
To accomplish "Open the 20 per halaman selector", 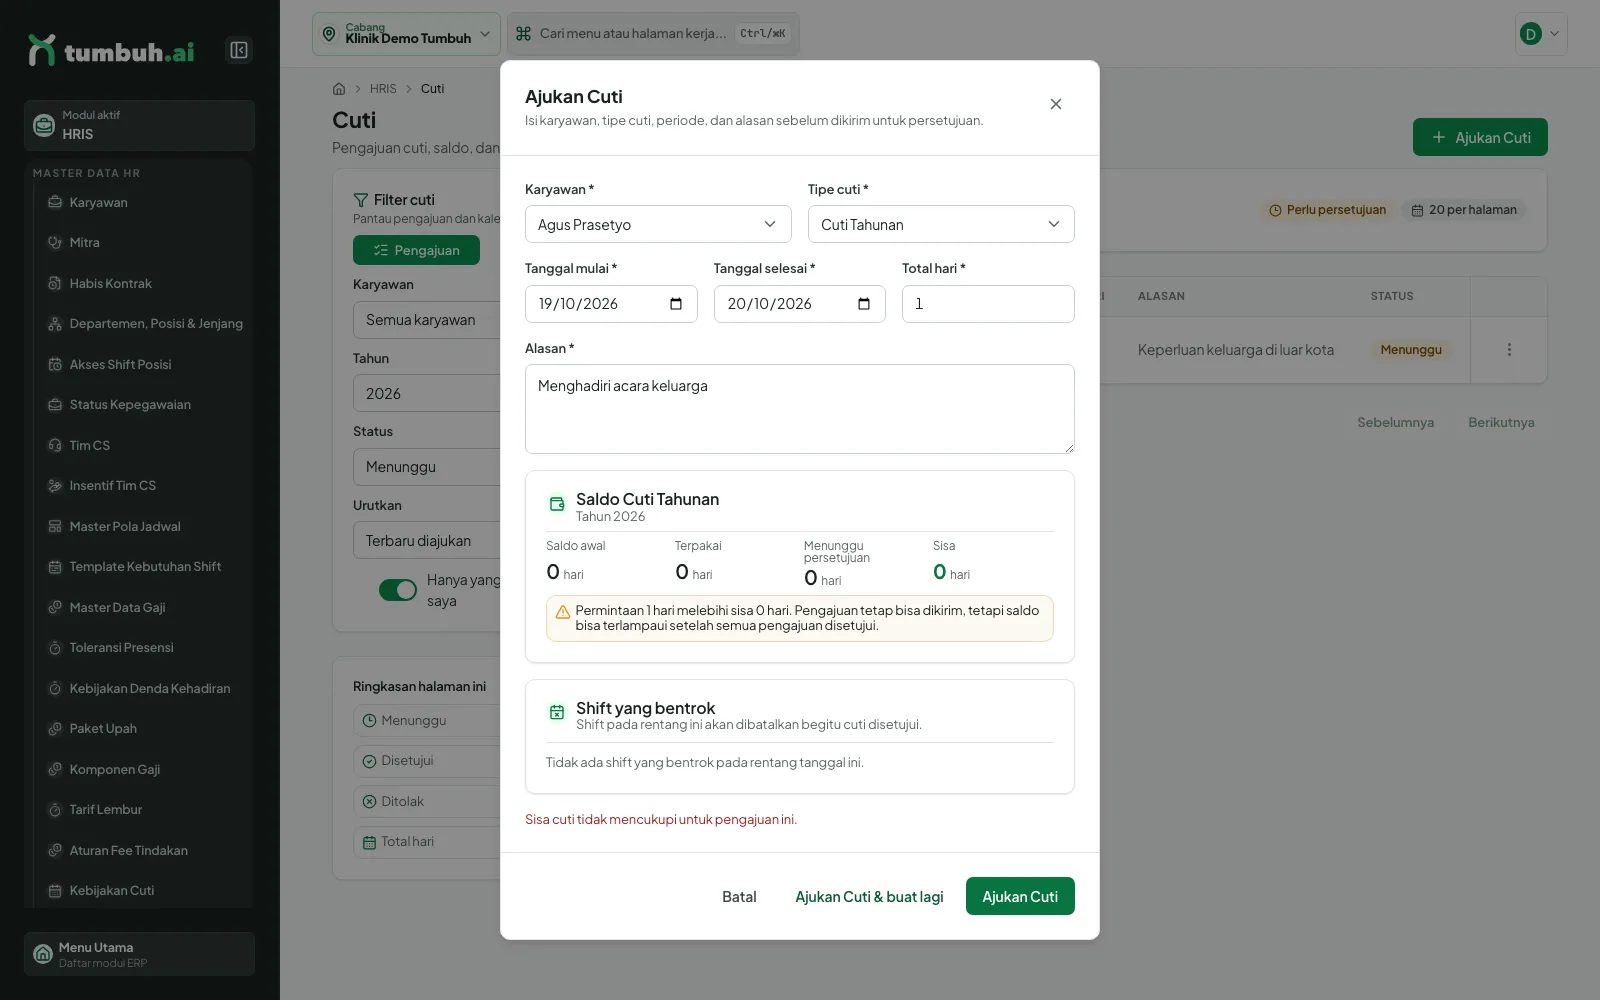I will tap(1464, 210).
